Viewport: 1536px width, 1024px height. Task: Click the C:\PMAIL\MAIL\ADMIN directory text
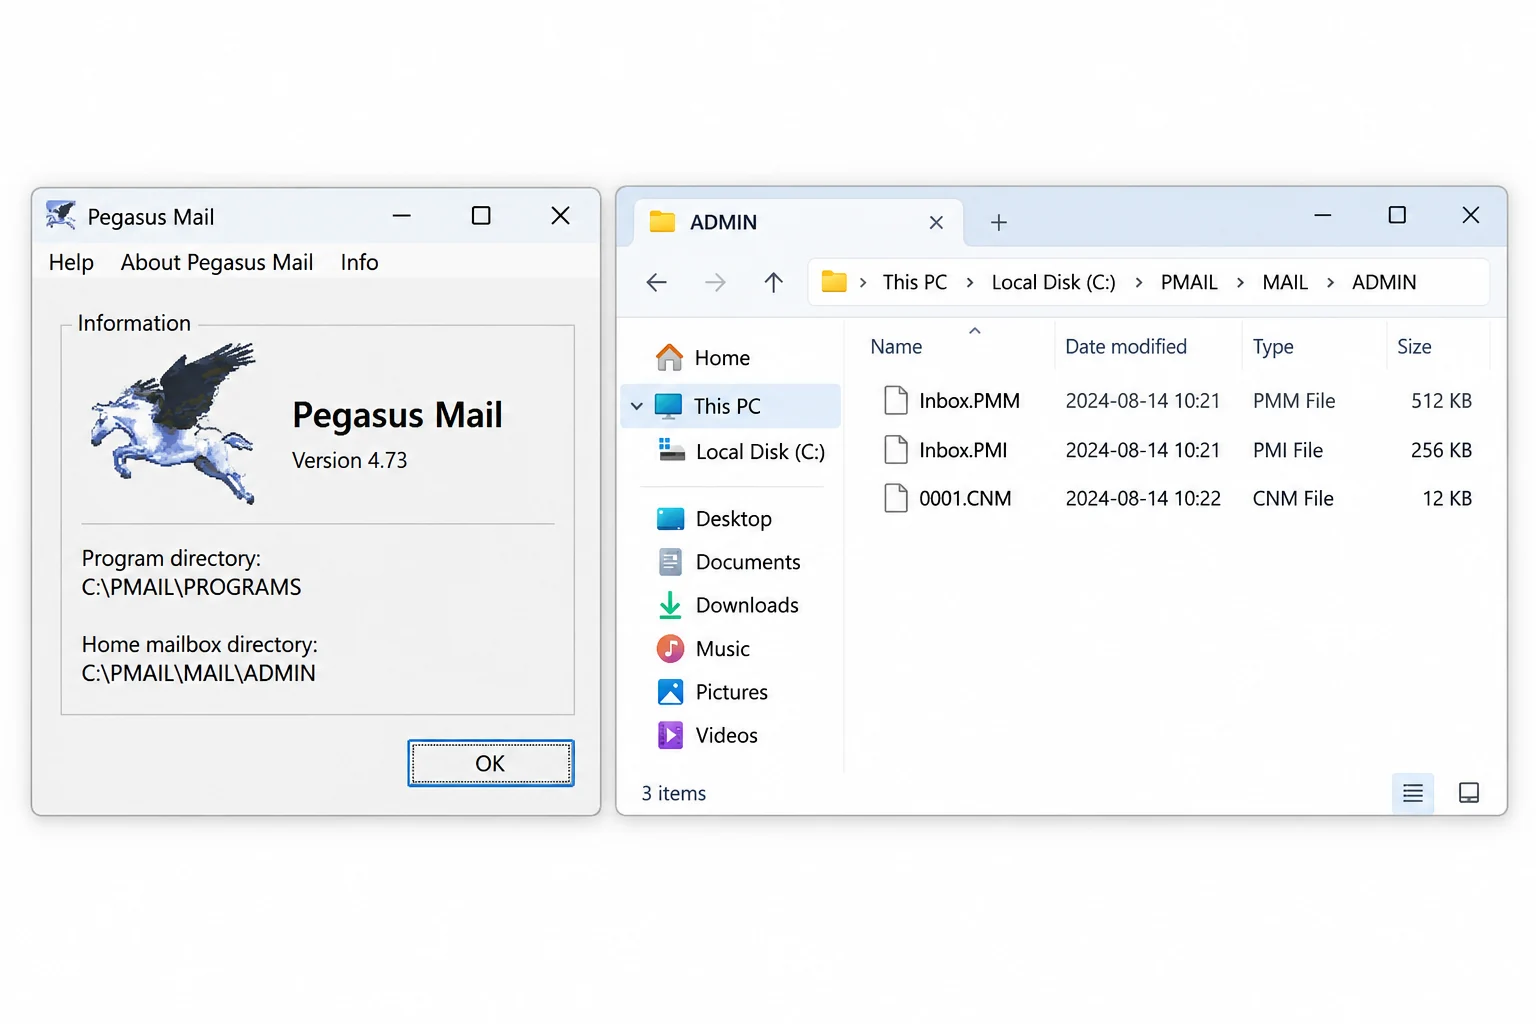(198, 673)
